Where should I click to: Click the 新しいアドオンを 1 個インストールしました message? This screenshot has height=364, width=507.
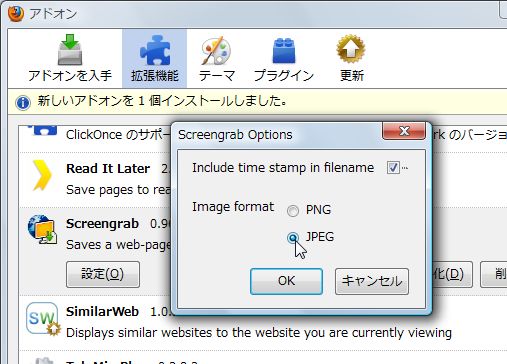(162, 101)
